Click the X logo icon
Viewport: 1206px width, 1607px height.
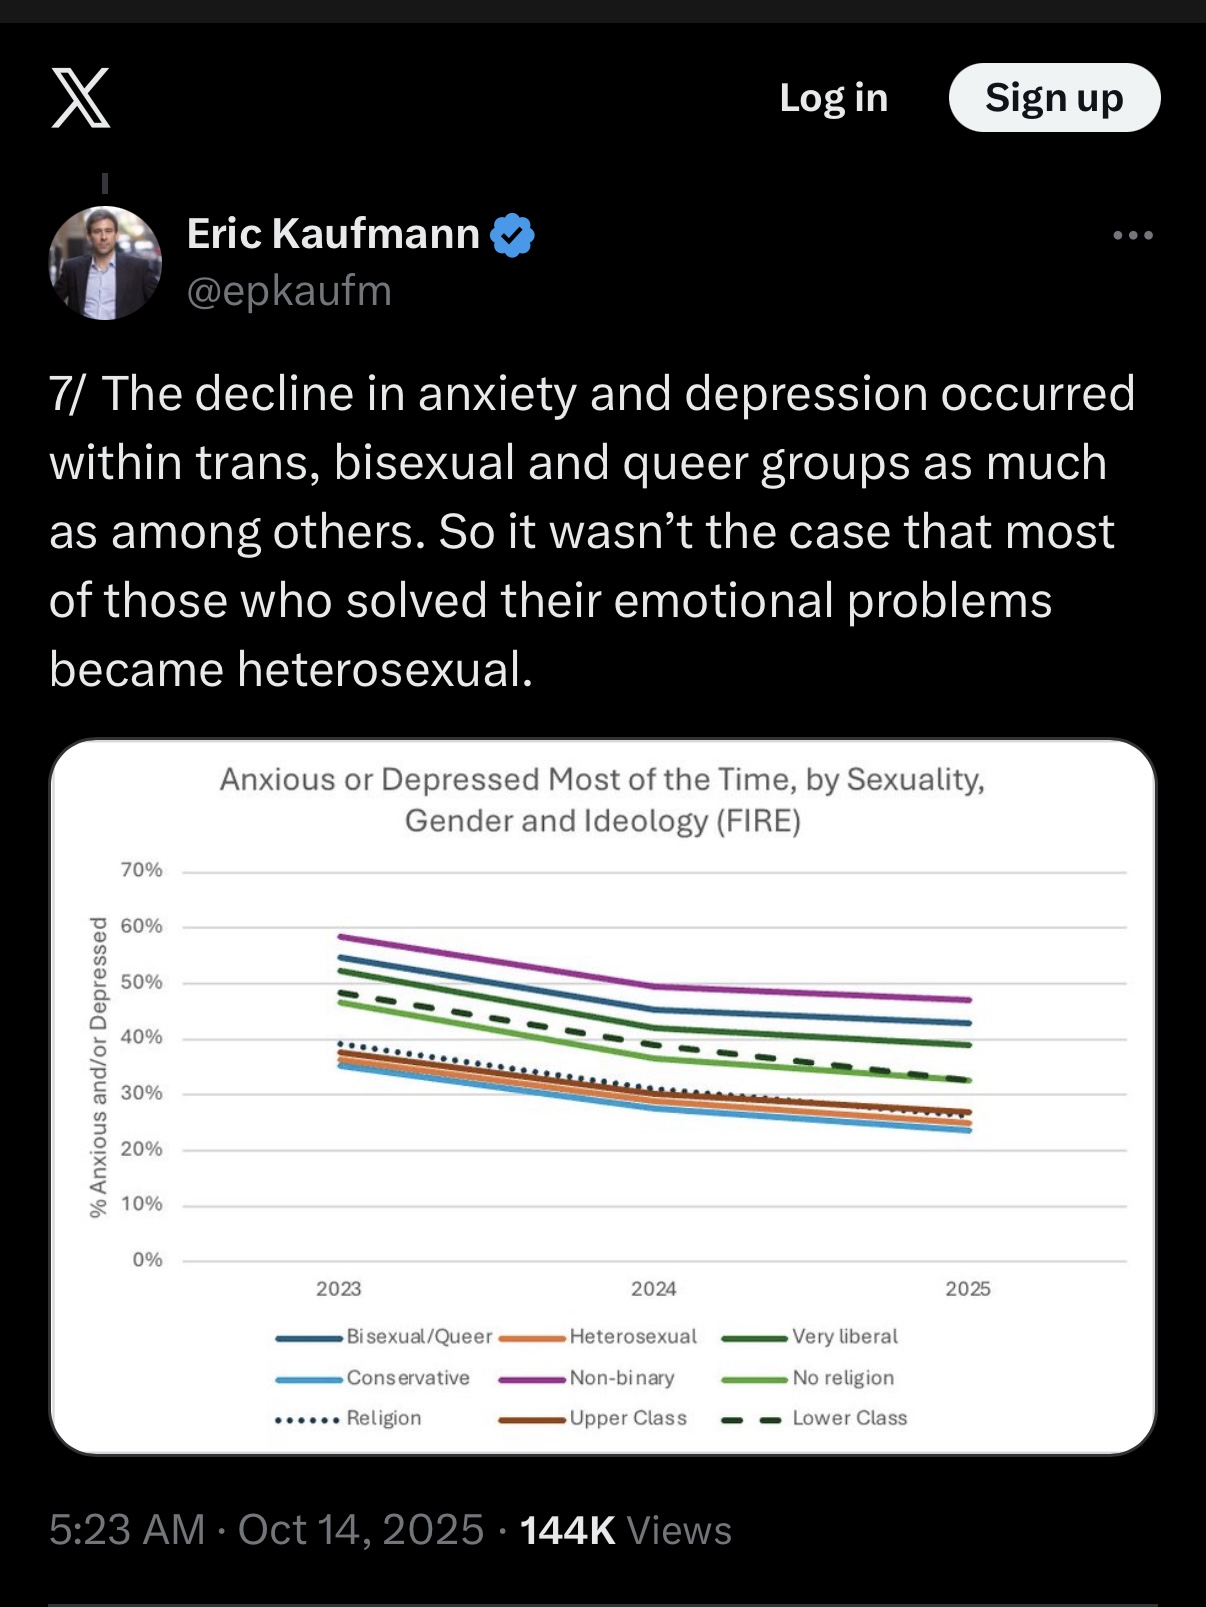(x=81, y=98)
